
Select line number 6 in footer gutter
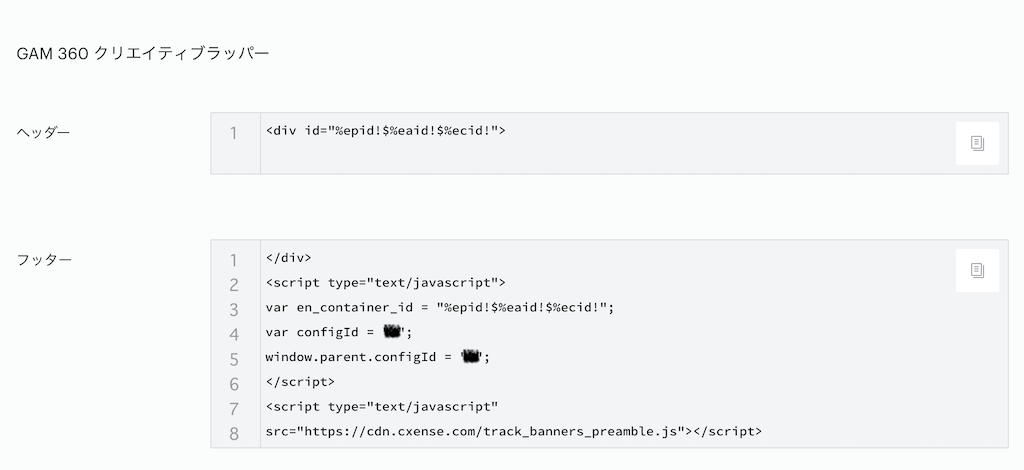[x=234, y=384]
